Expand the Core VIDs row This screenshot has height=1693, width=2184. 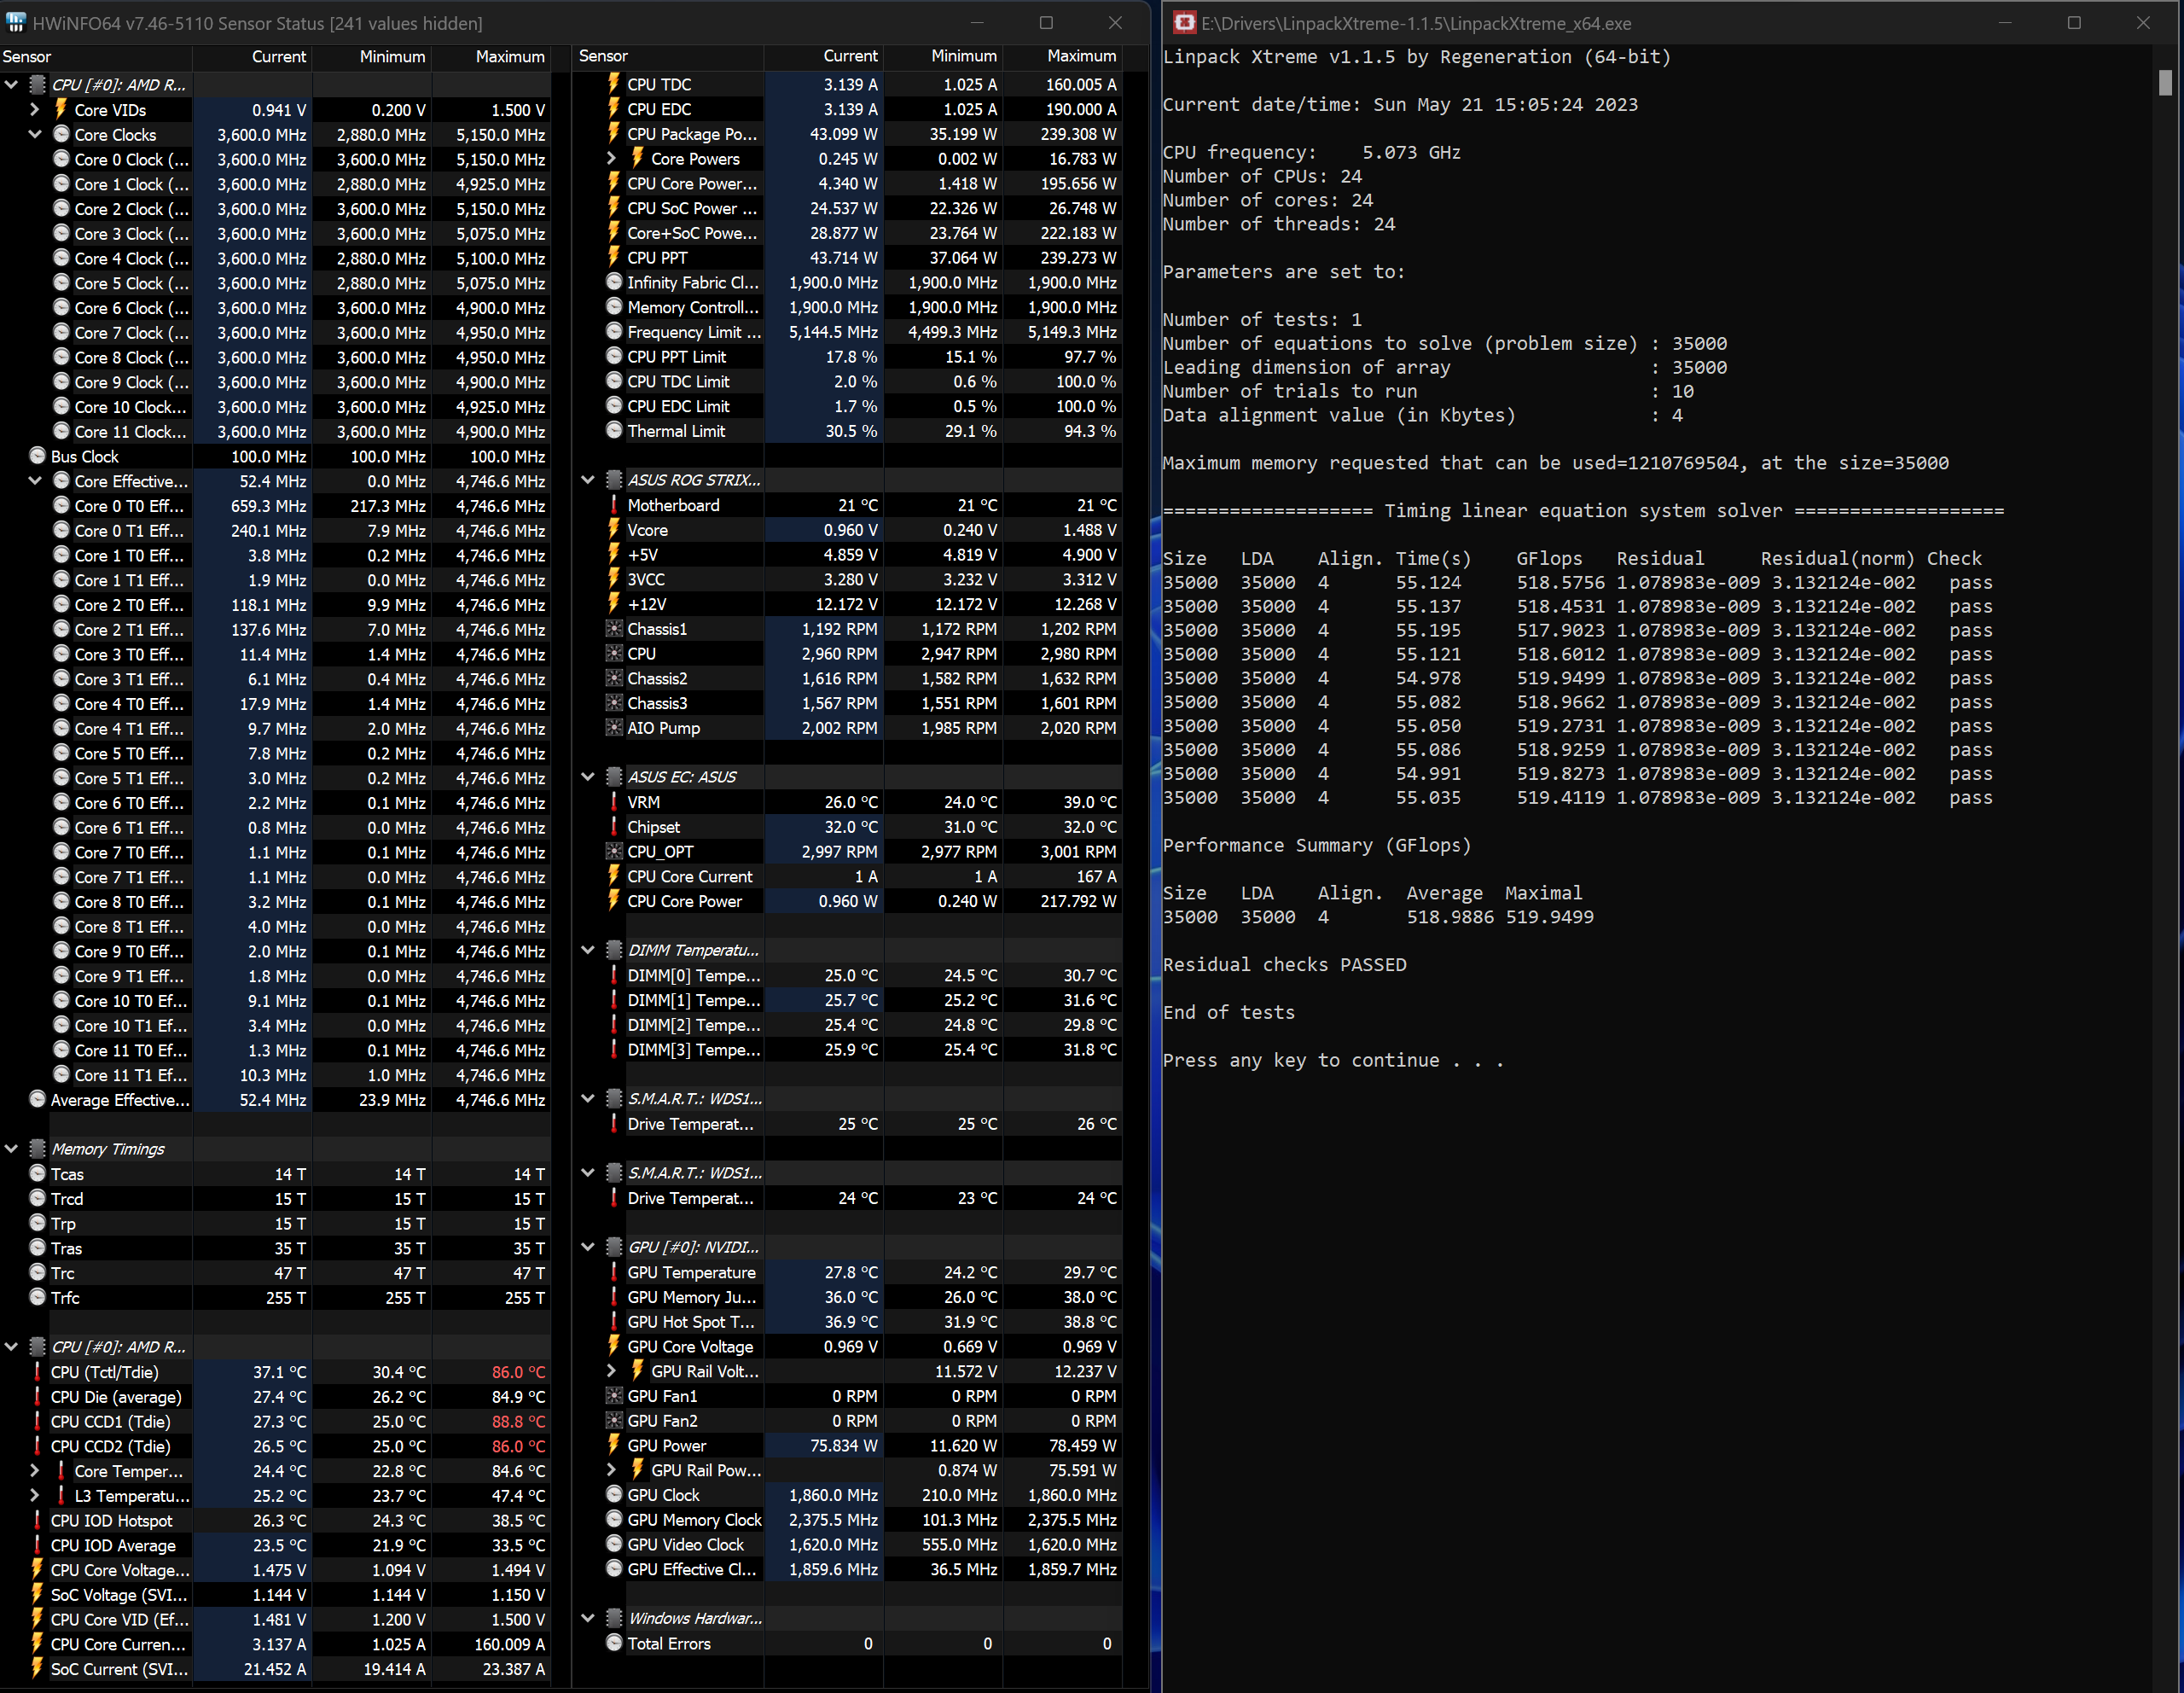(x=35, y=110)
